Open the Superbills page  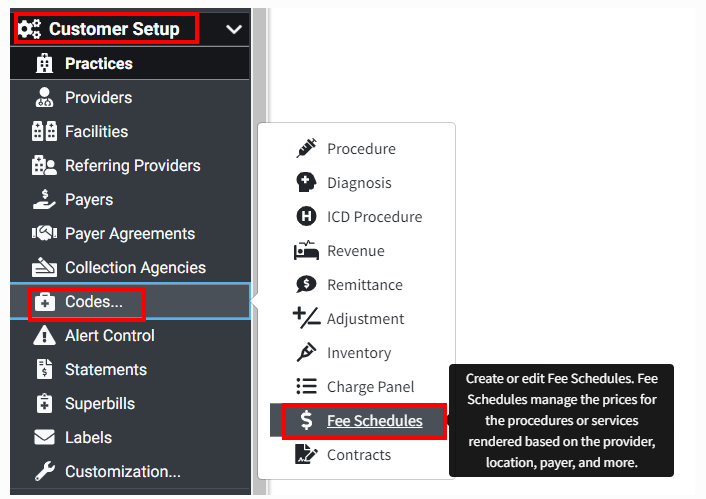point(99,404)
